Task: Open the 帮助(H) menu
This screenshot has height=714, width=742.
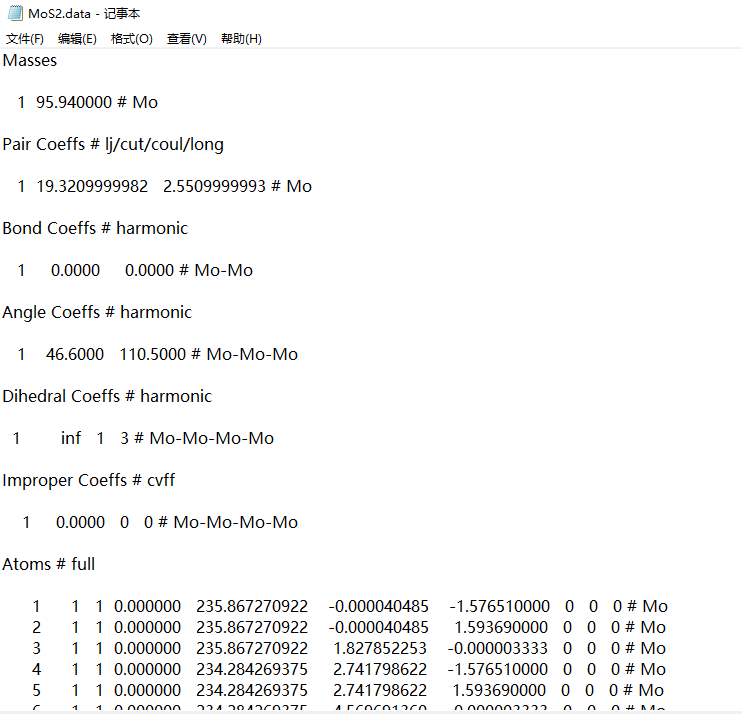Action: (241, 39)
